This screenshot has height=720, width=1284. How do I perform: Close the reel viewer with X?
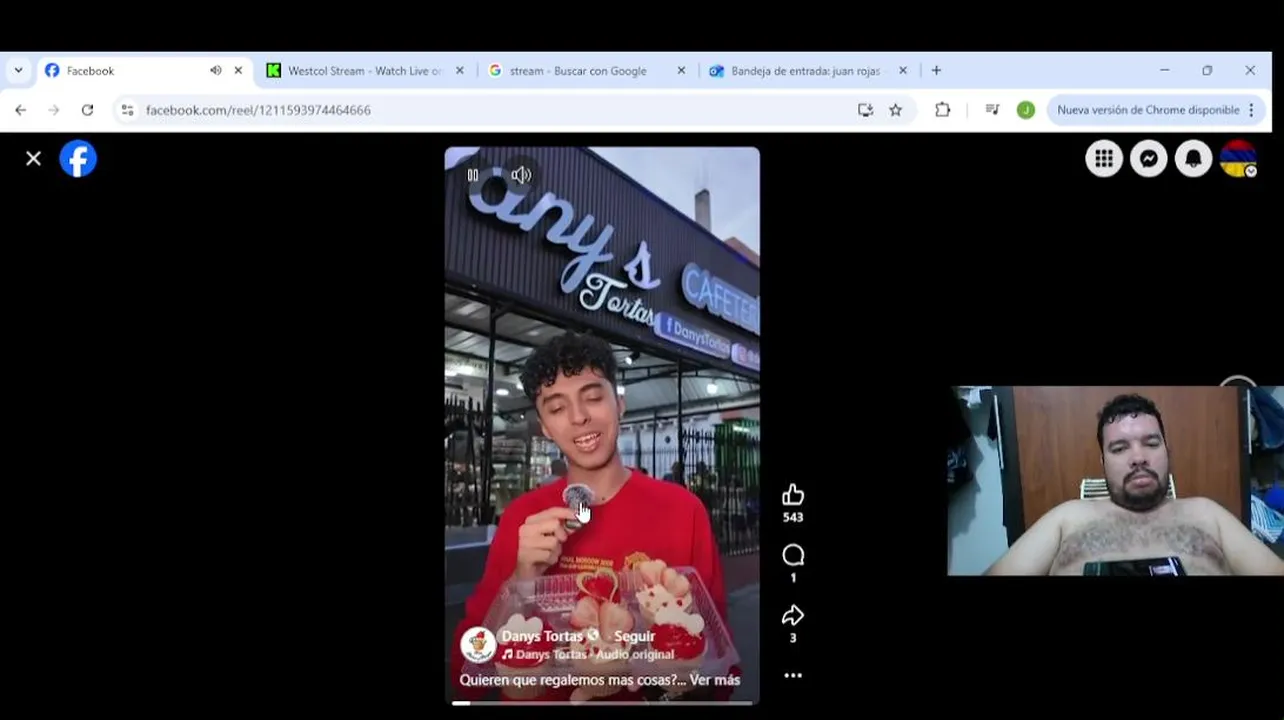[33, 158]
